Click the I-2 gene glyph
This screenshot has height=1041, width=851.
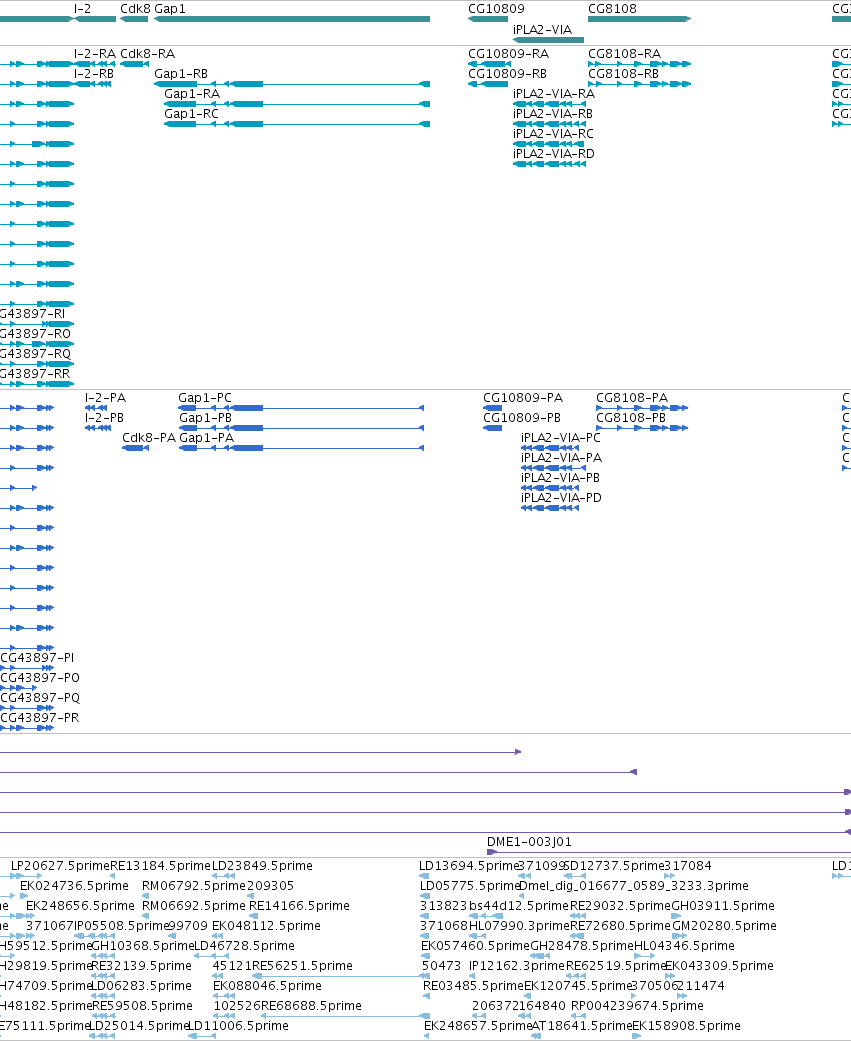pos(95,19)
